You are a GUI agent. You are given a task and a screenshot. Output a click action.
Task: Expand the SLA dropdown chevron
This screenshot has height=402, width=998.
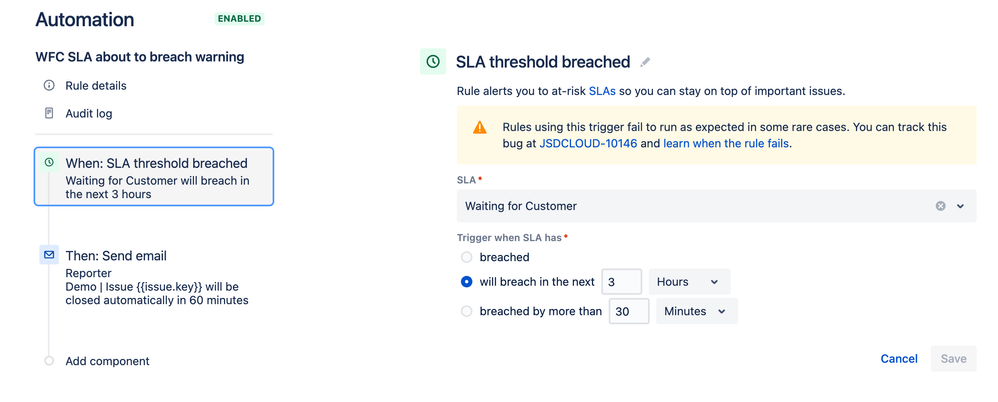[960, 206]
